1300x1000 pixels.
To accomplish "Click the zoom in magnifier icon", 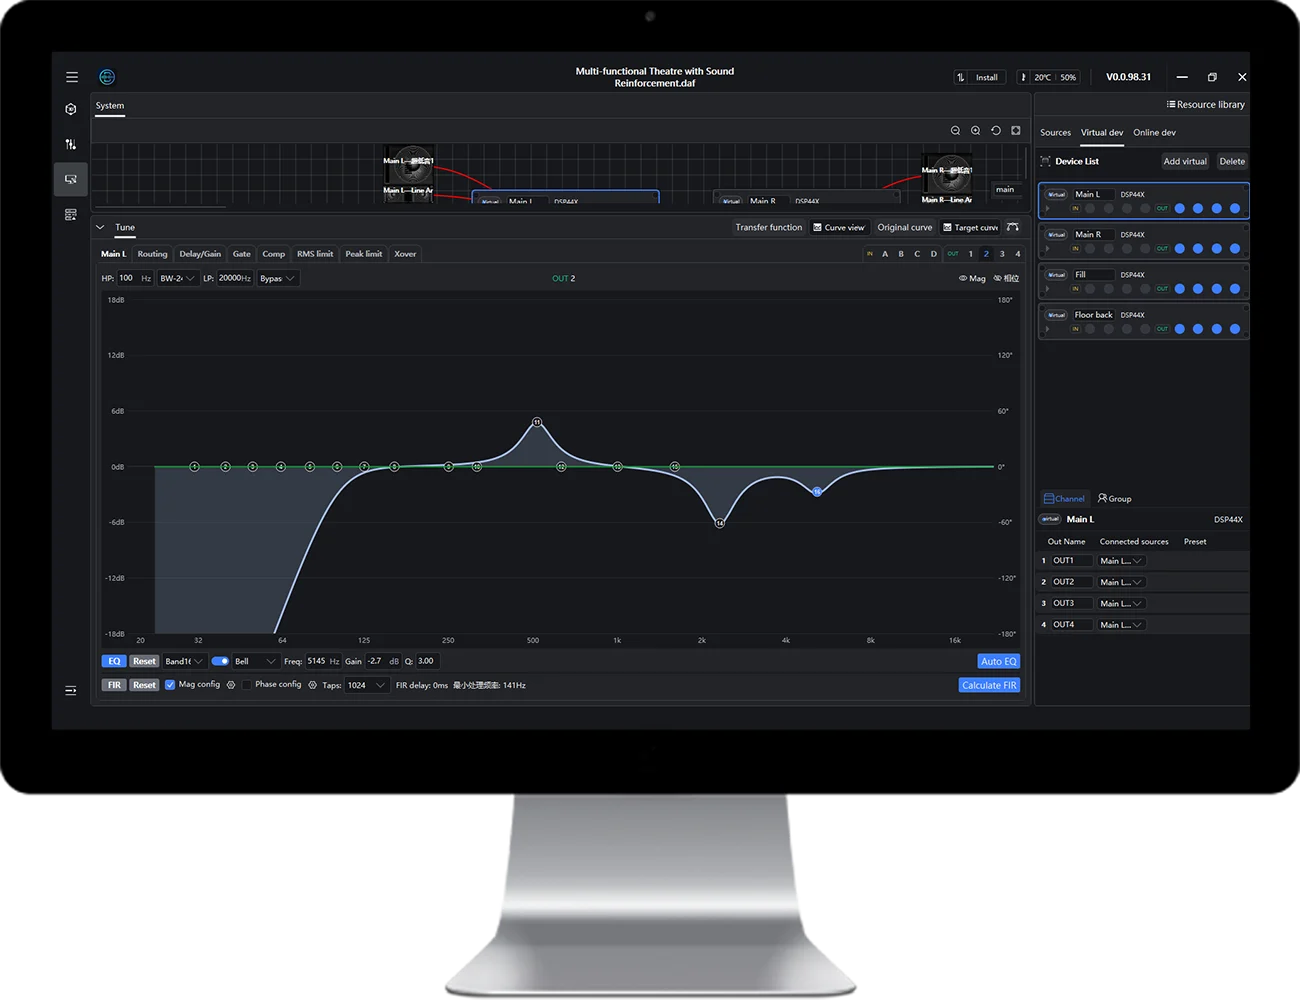I will tap(975, 131).
